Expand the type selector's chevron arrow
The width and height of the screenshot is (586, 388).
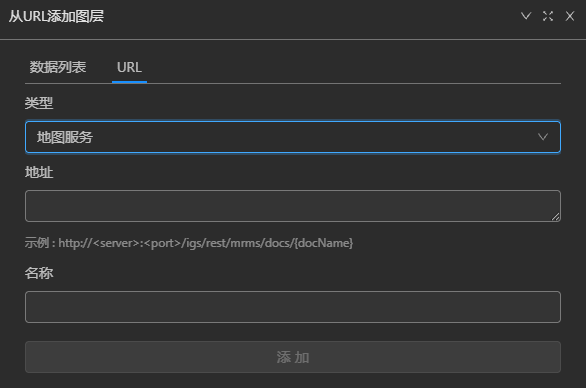pos(543,137)
